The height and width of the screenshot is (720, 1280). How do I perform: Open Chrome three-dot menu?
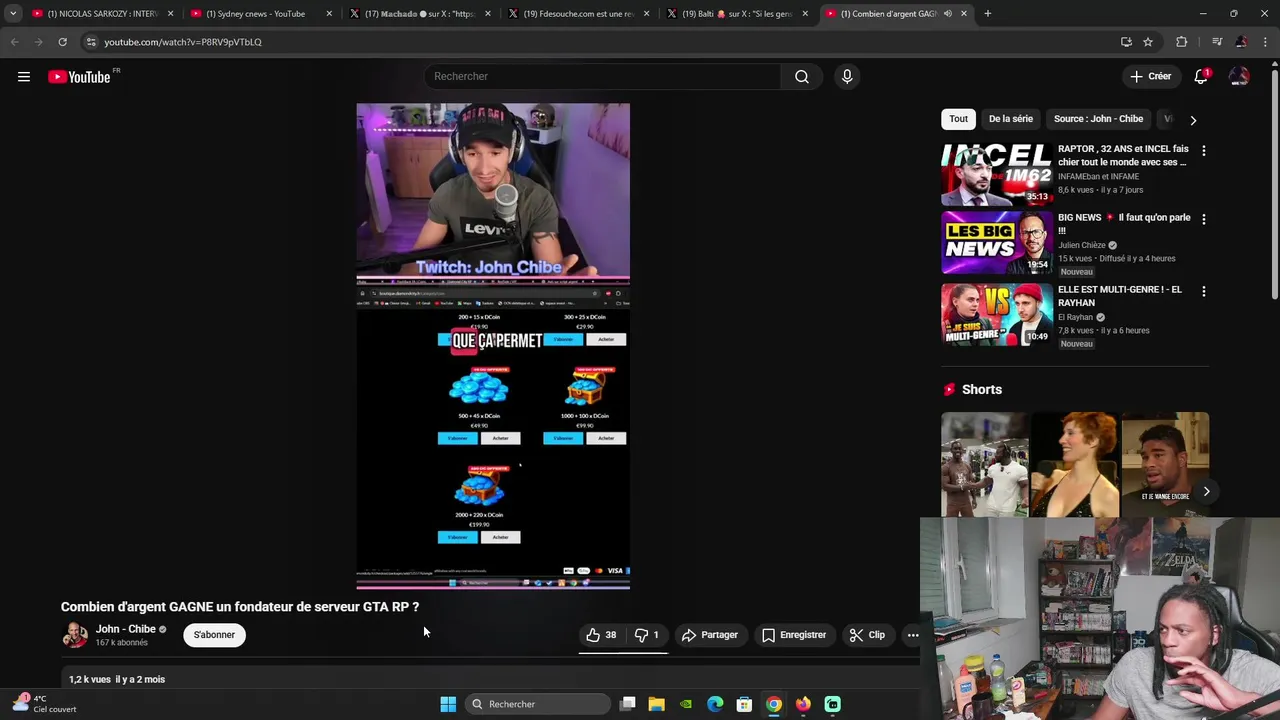coord(1266,42)
